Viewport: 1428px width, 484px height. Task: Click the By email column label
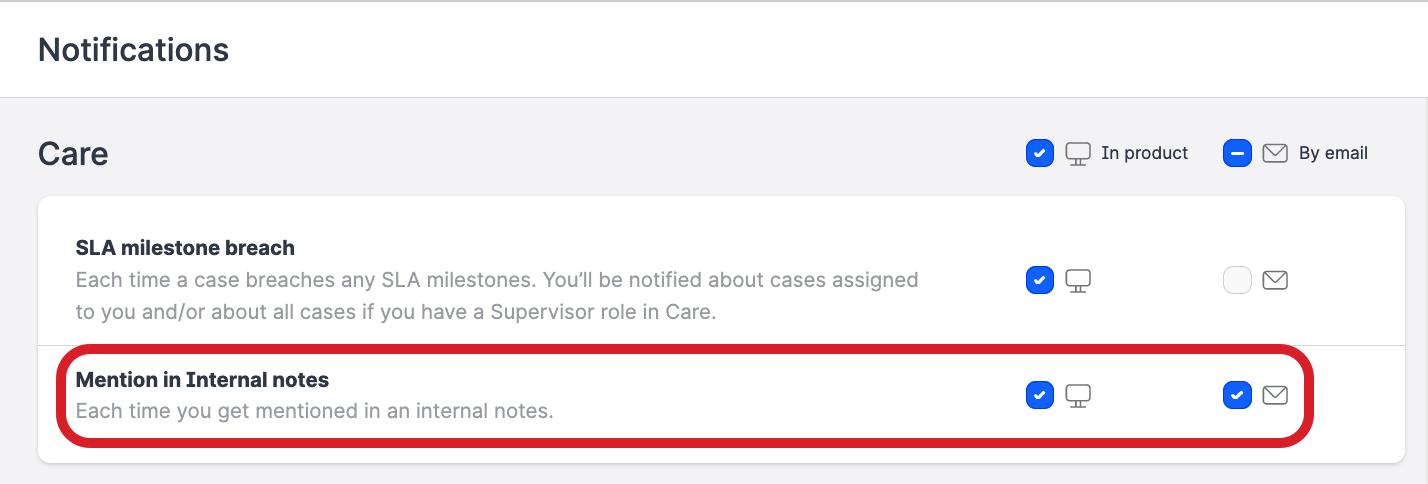[x=1333, y=154]
